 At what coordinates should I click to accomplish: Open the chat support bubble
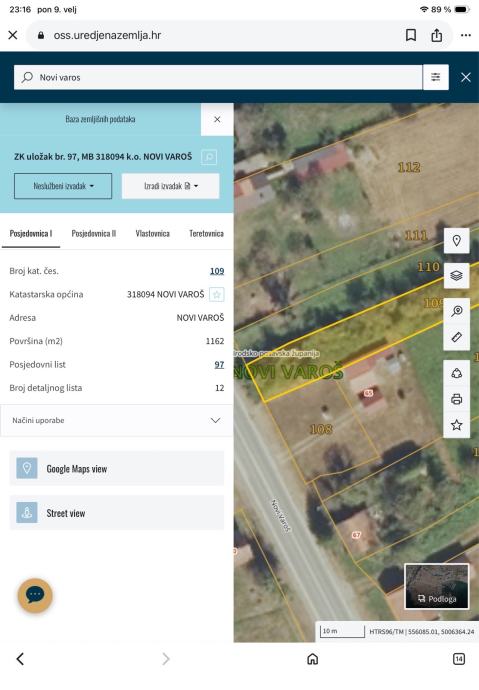35,595
